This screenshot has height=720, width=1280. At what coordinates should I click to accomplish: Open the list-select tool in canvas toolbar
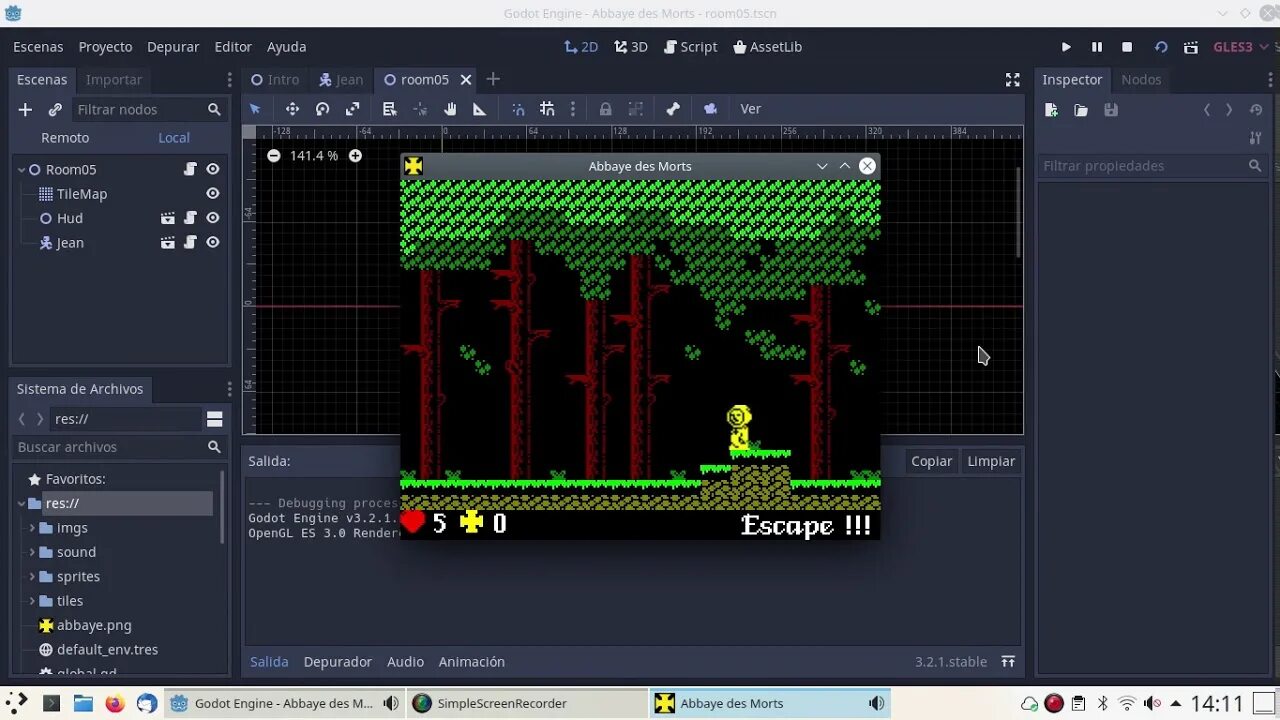pyautogui.click(x=390, y=109)
